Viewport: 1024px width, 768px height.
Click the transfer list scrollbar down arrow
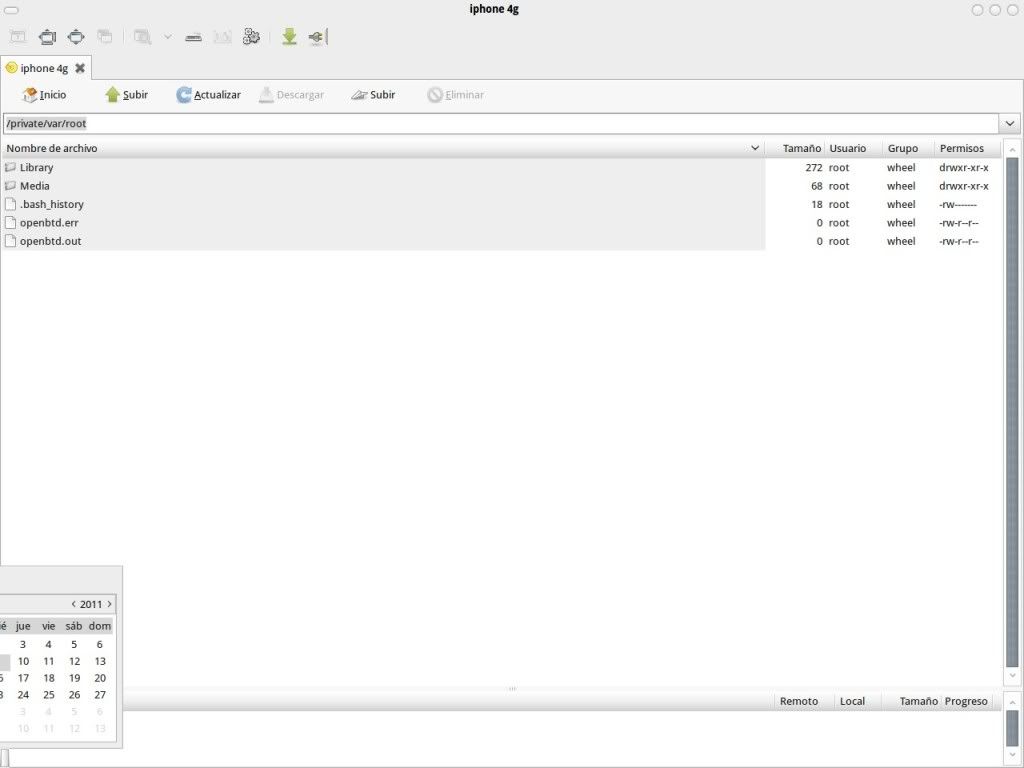coord(1012,756)
